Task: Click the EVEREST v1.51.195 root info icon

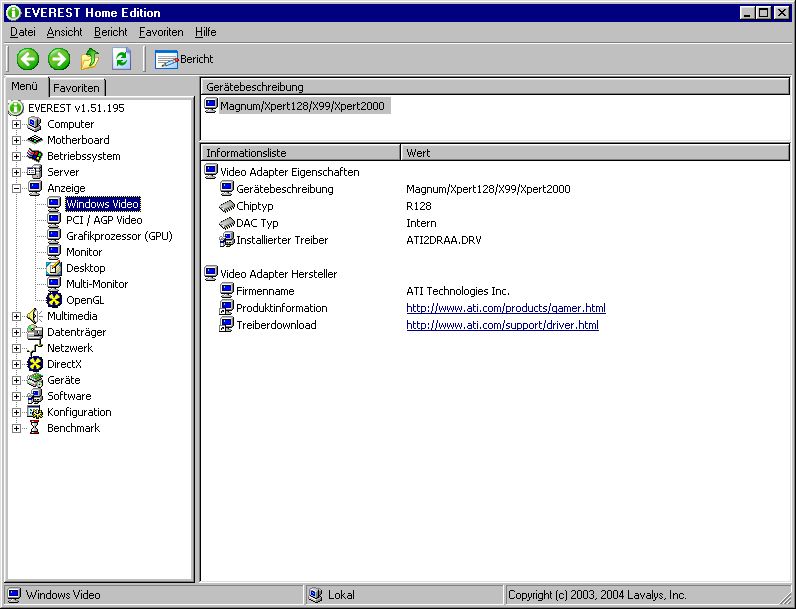Action: [x=16, y=108]
